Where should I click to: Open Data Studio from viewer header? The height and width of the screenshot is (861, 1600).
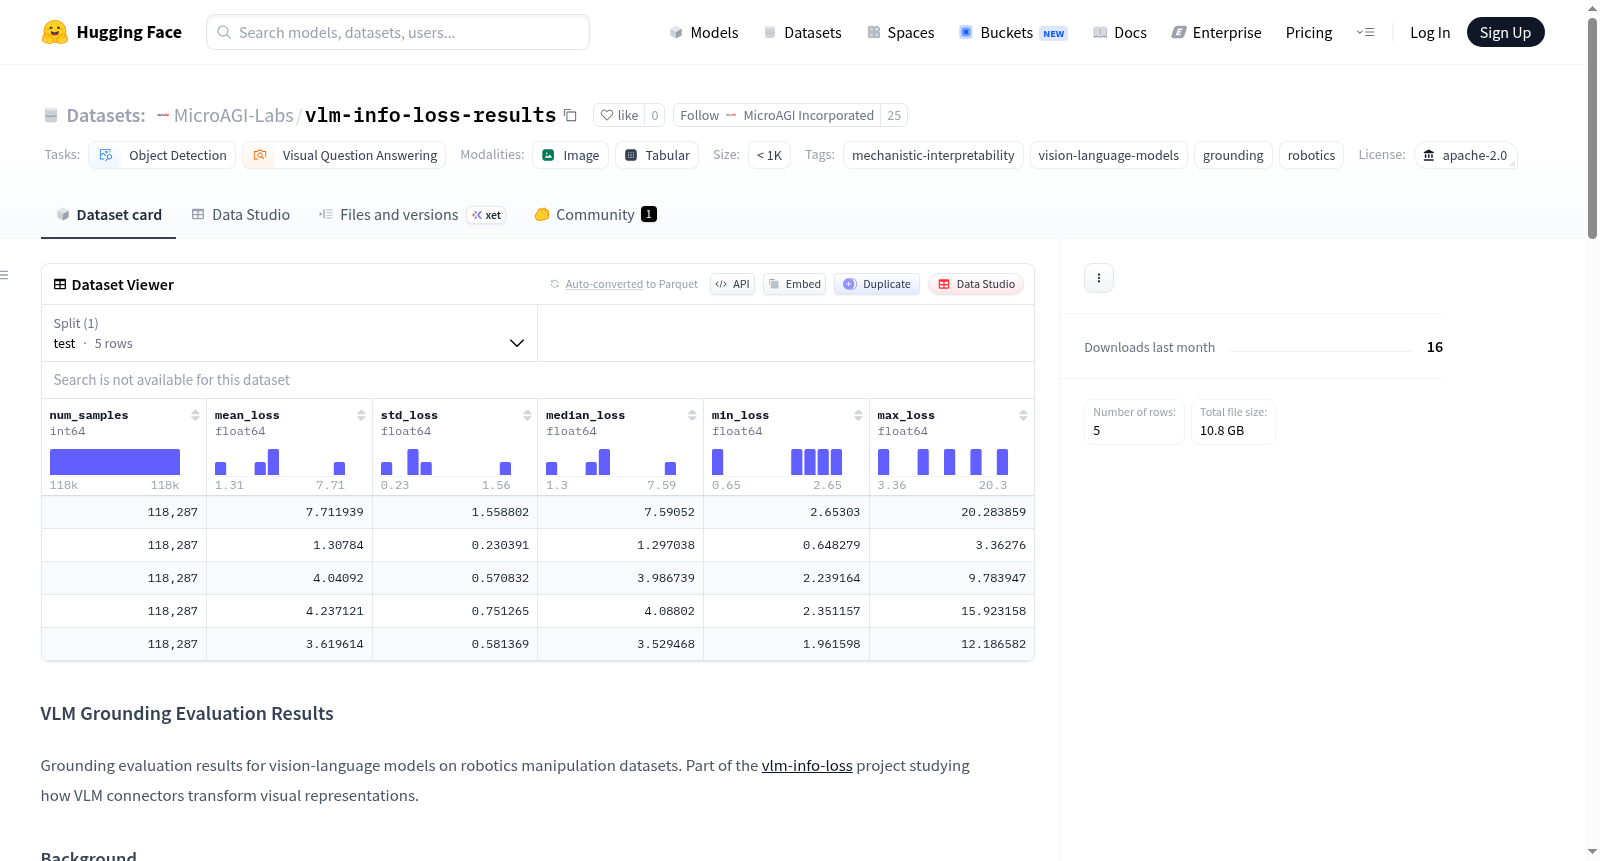click(x=976, y=284)
